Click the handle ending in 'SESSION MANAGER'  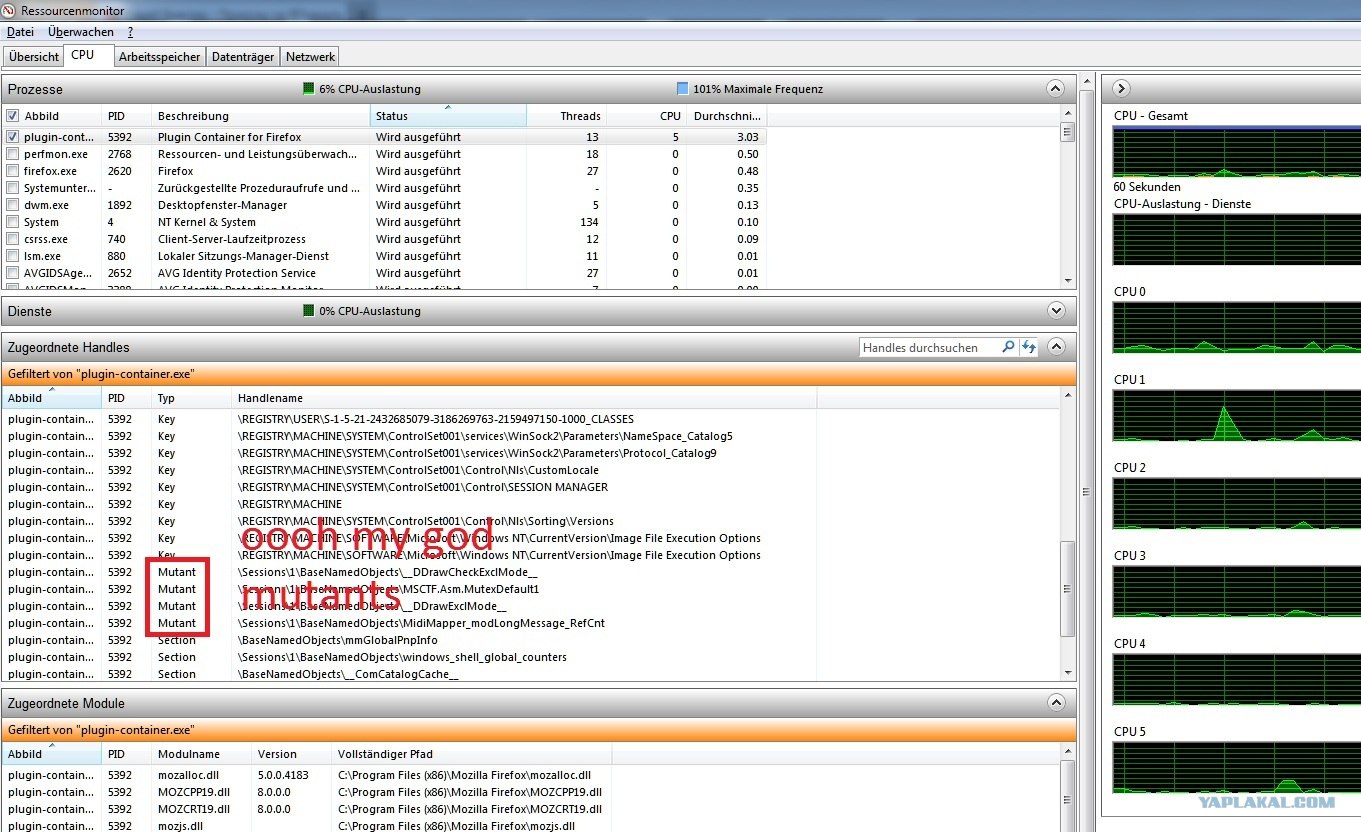pos(423,487)
